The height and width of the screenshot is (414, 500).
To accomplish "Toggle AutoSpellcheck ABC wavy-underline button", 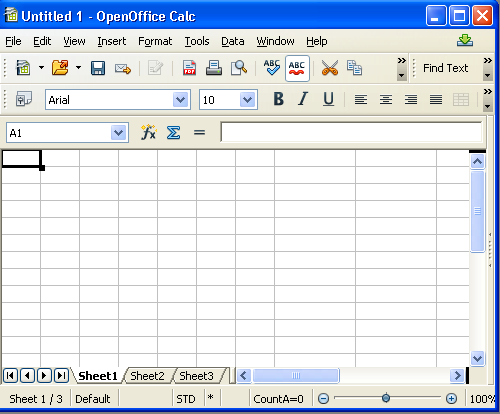I will click(x=297, y=69).
